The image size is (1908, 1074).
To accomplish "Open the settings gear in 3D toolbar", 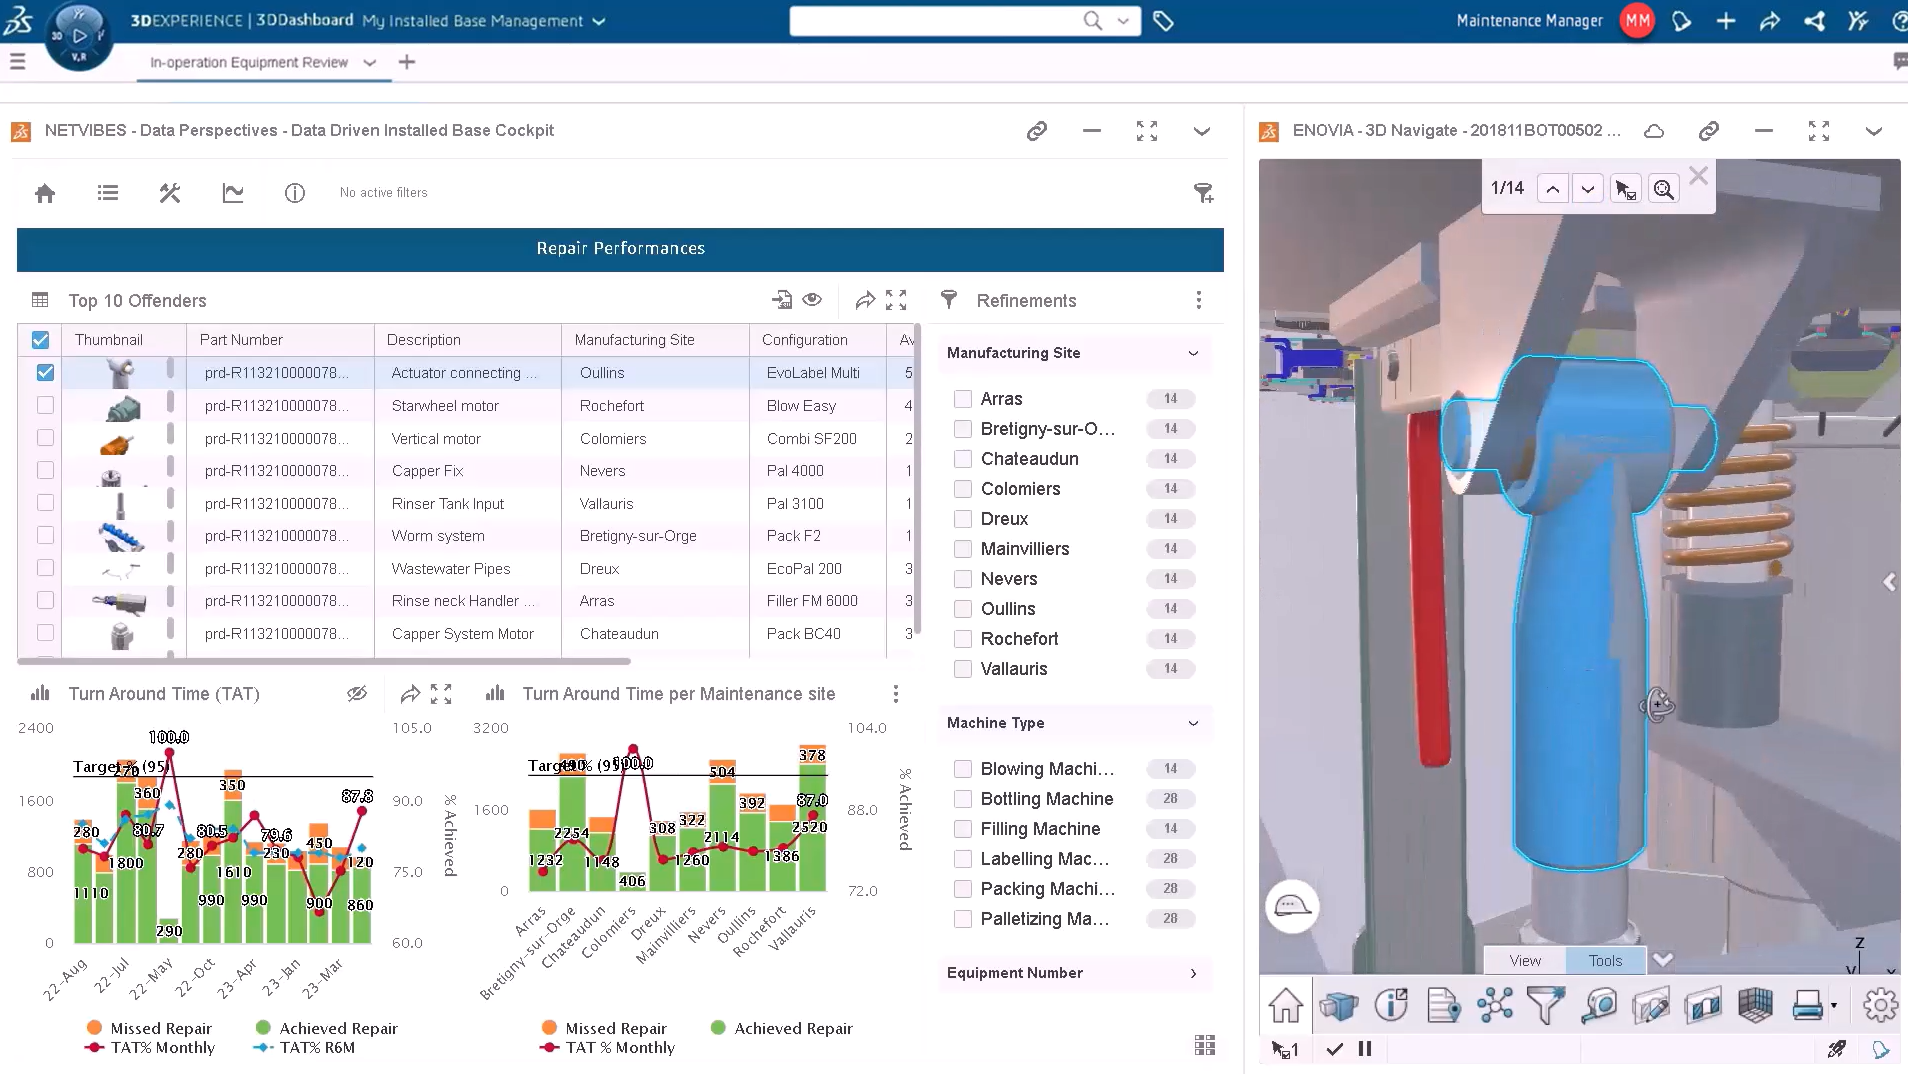I will pos(1879,1005).
